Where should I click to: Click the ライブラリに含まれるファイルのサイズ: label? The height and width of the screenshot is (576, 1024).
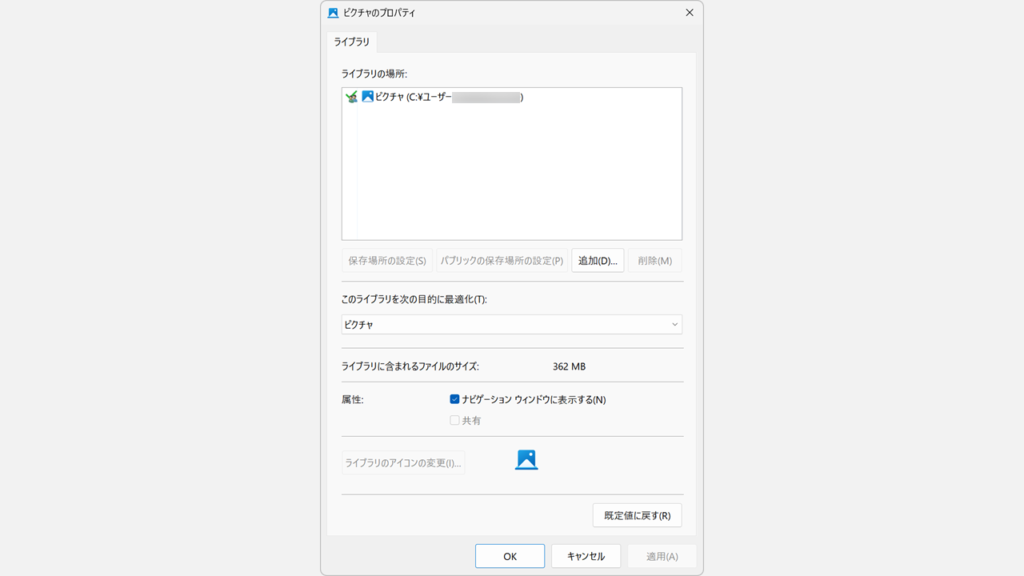coord(410,366)
